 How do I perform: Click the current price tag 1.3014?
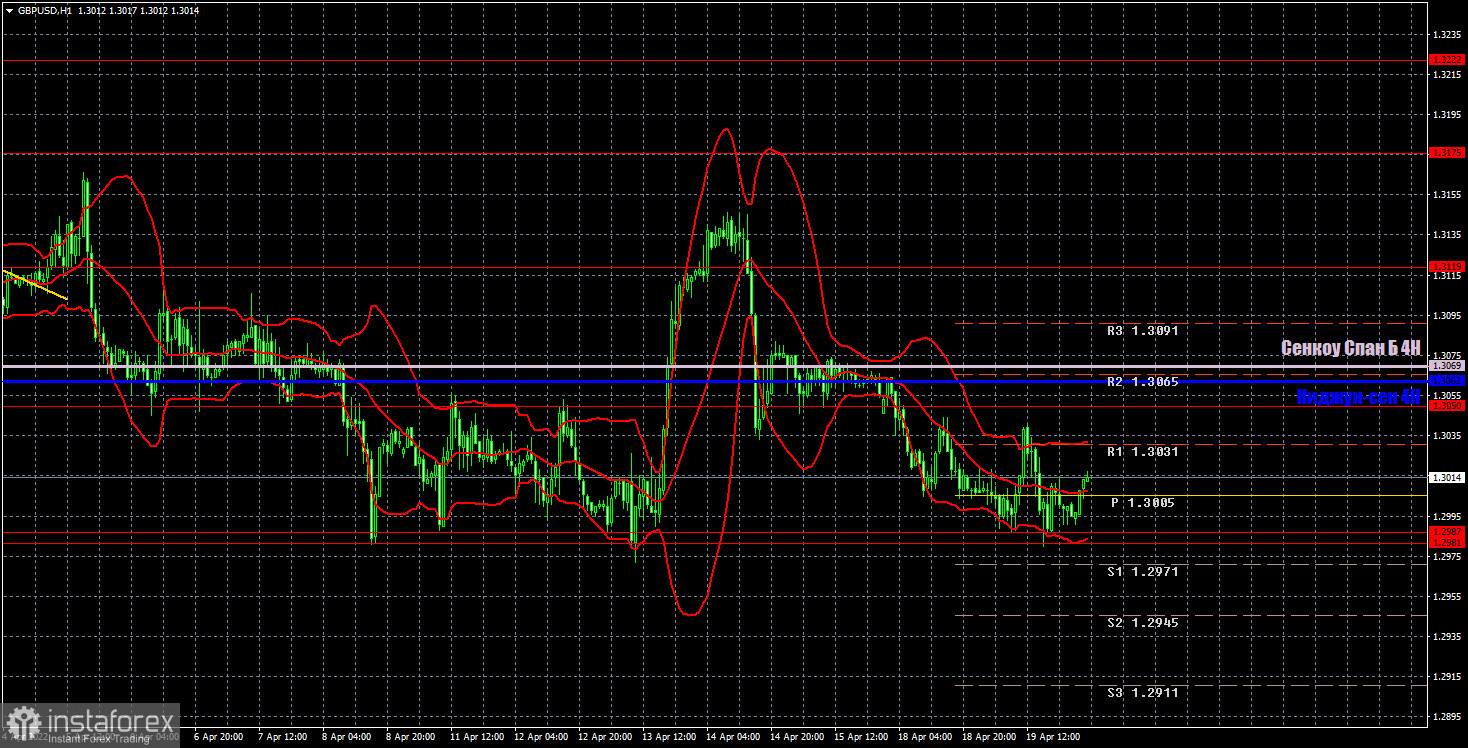[1447, 477]
